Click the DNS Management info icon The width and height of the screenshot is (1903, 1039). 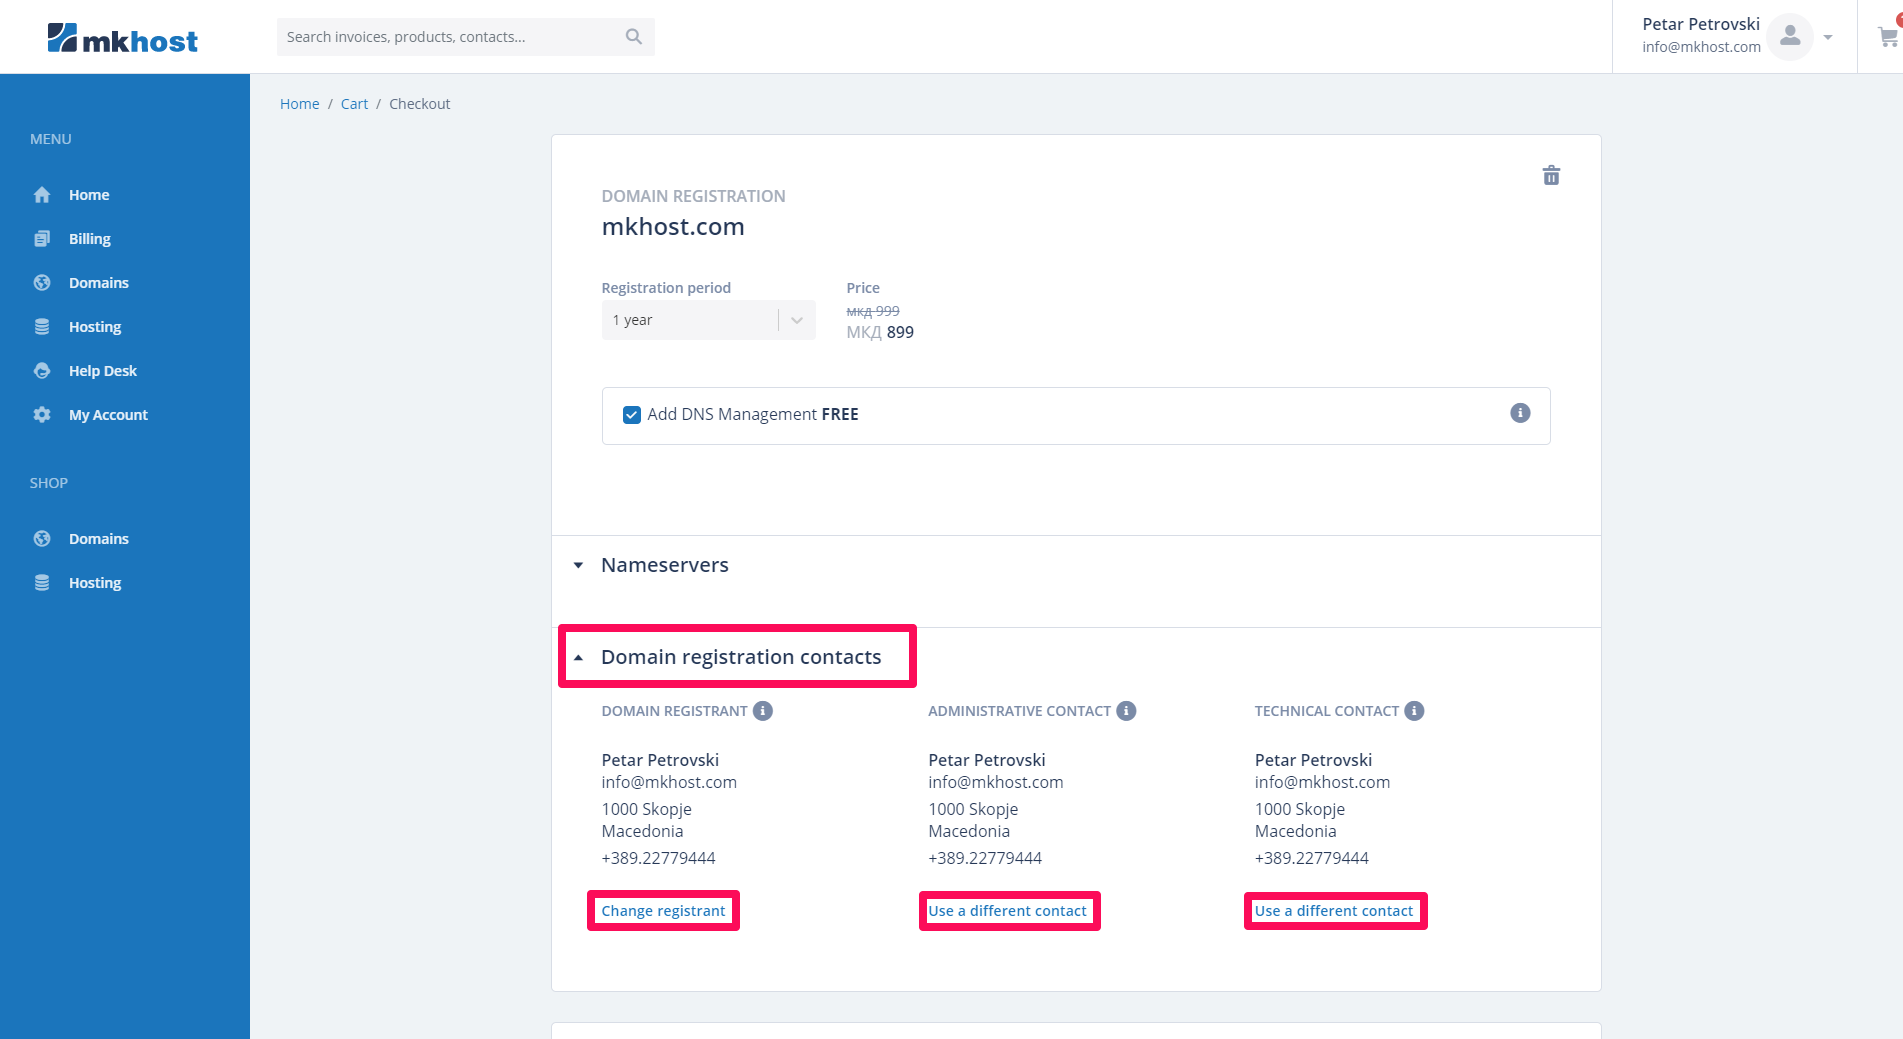coord(1520,413)
